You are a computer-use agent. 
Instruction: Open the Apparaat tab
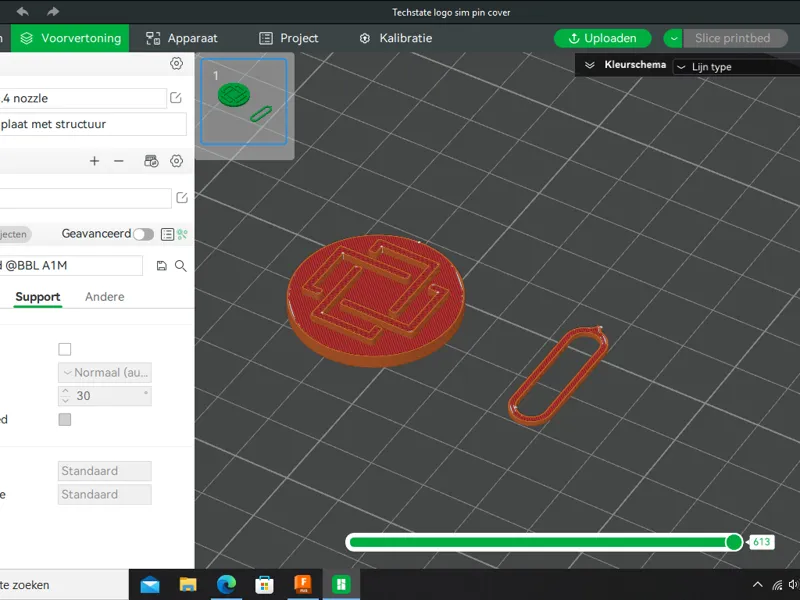182,38
